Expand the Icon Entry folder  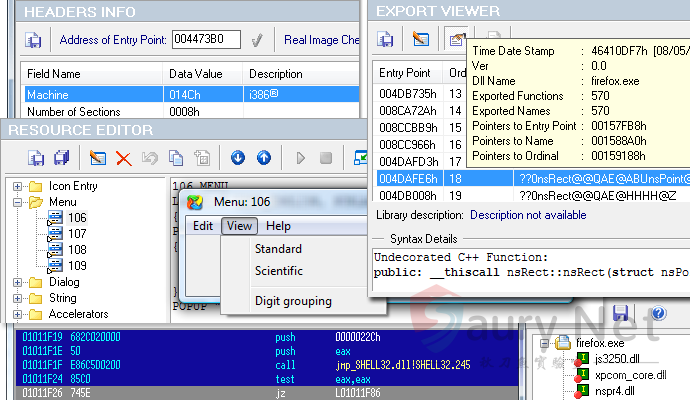click(18, 186)
